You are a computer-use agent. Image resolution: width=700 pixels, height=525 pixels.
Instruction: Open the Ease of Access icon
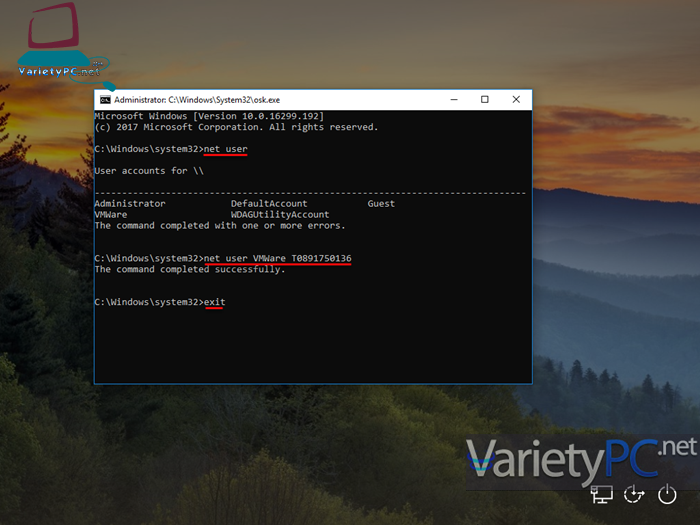click(x=634, y=493)
